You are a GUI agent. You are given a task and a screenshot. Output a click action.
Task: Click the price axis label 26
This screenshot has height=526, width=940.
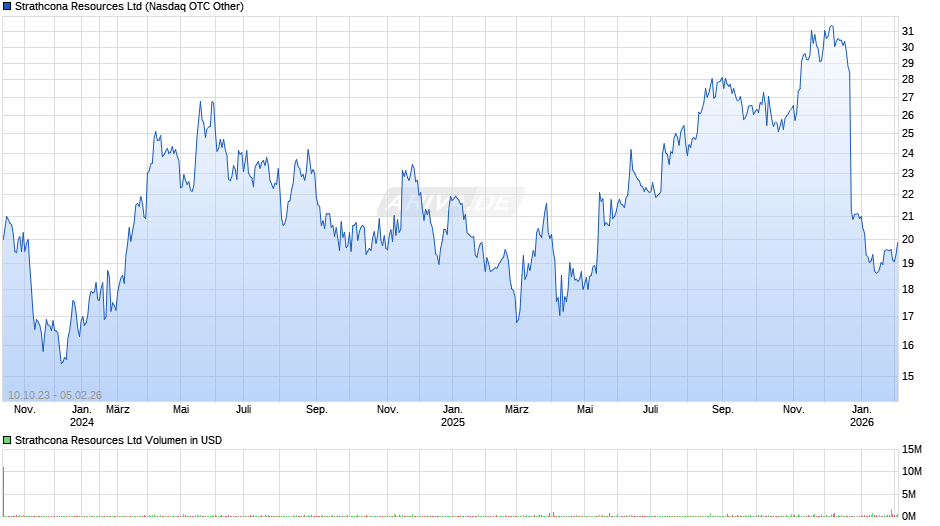908,115
